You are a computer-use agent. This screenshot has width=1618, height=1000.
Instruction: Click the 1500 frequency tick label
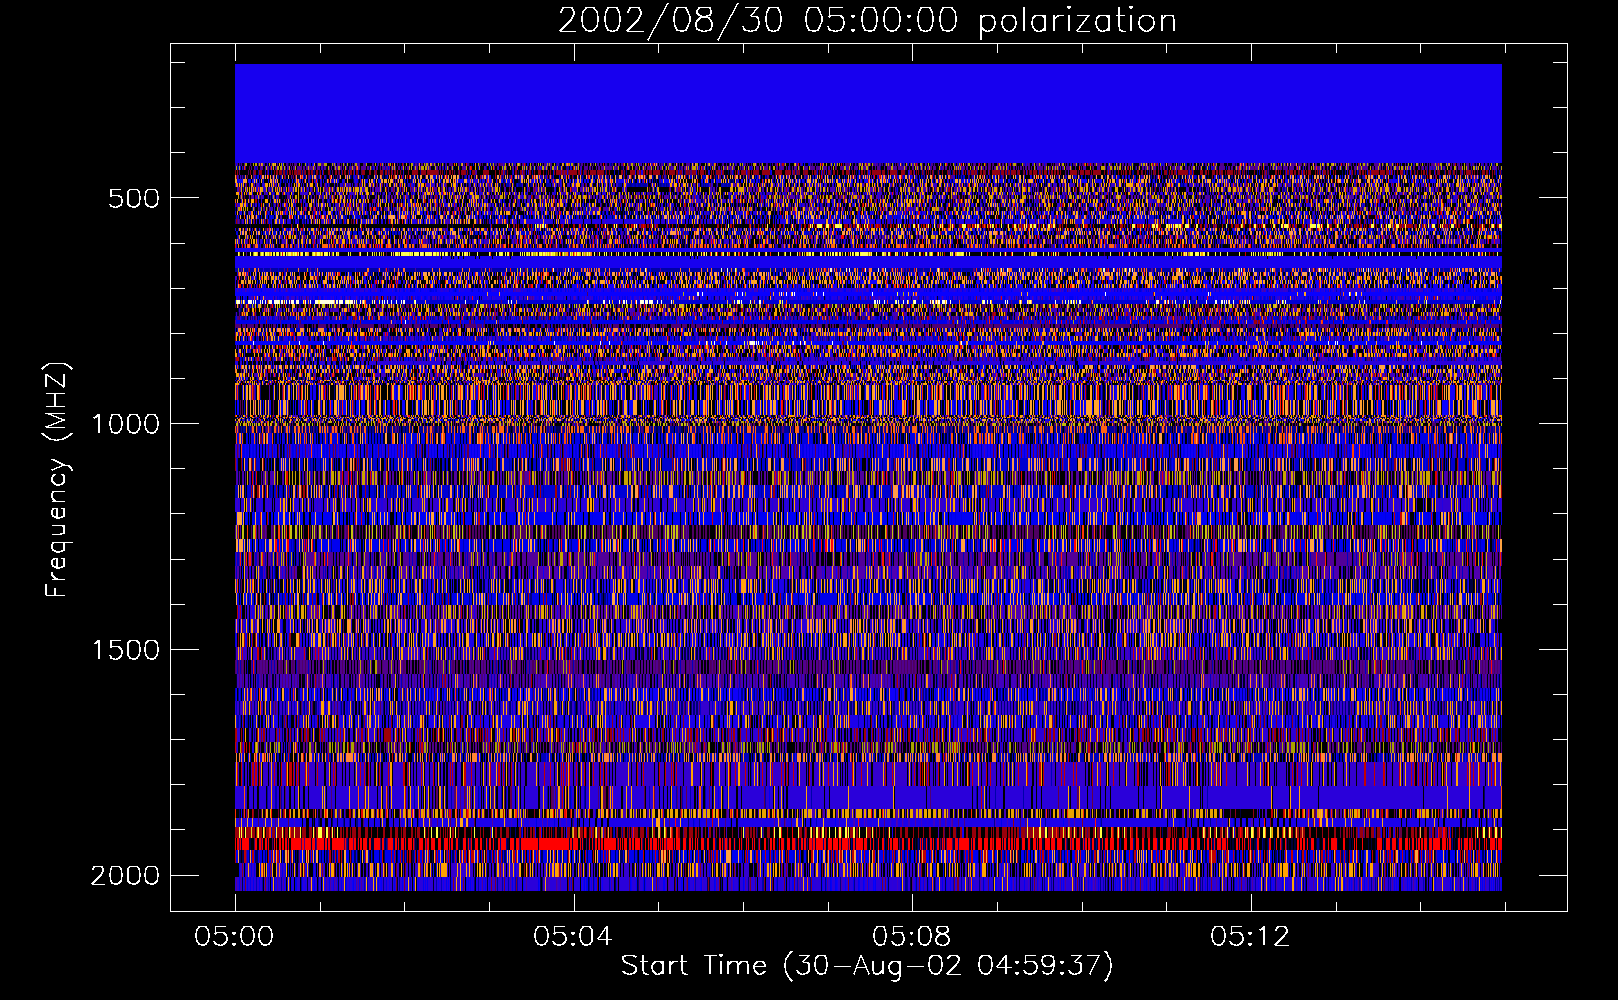[126, 650]
